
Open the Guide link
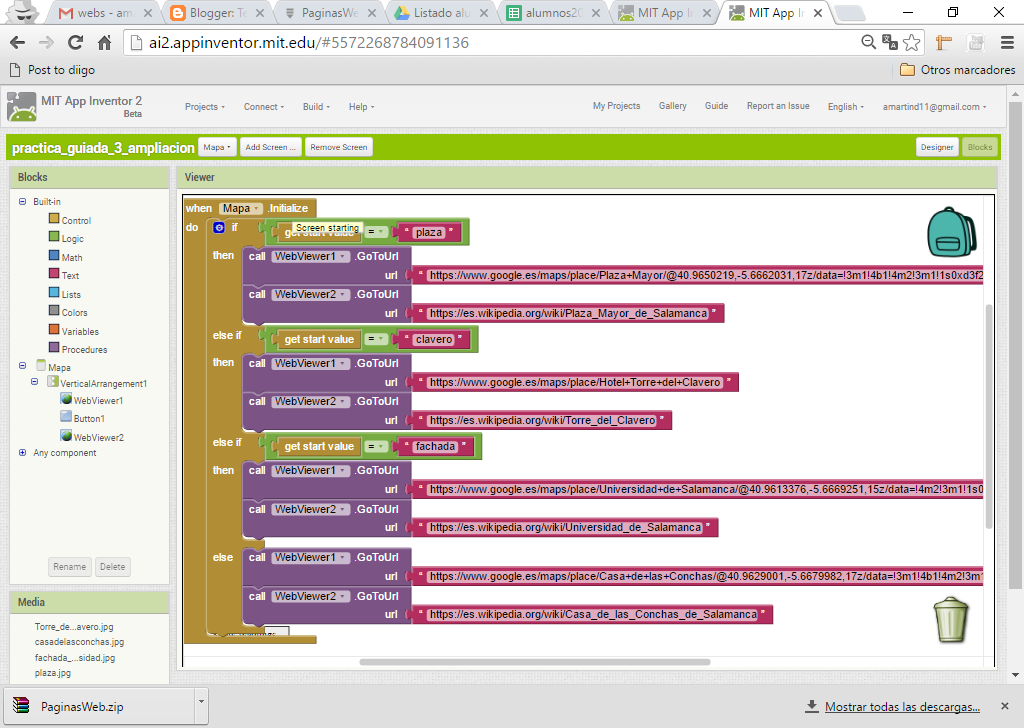(716, 106)
